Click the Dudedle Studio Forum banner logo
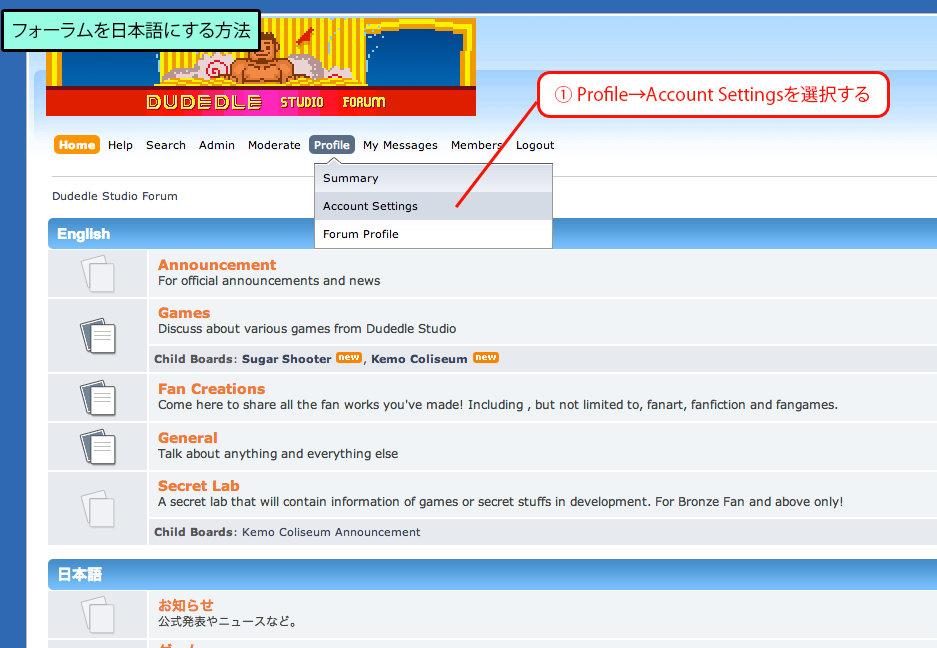This screenshot has width=937, height=648. click(261, 67)
